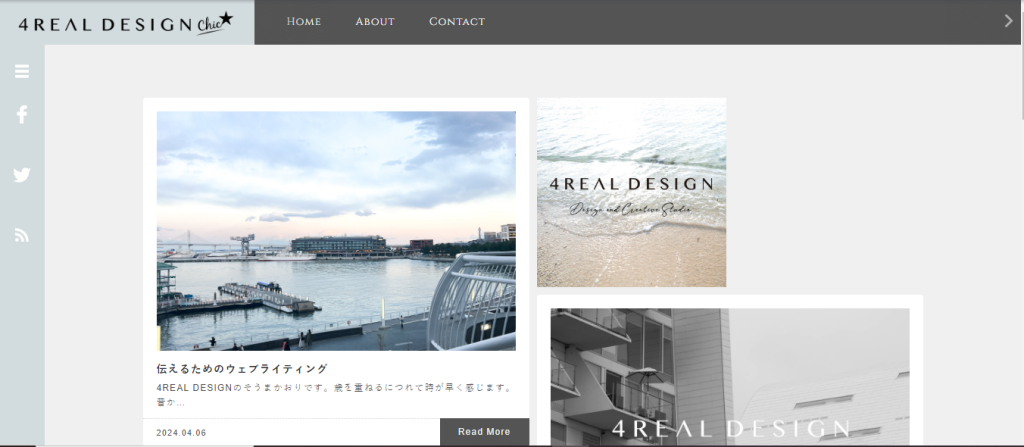Click the Design and Creative Studio tagline

click(631, 209)
